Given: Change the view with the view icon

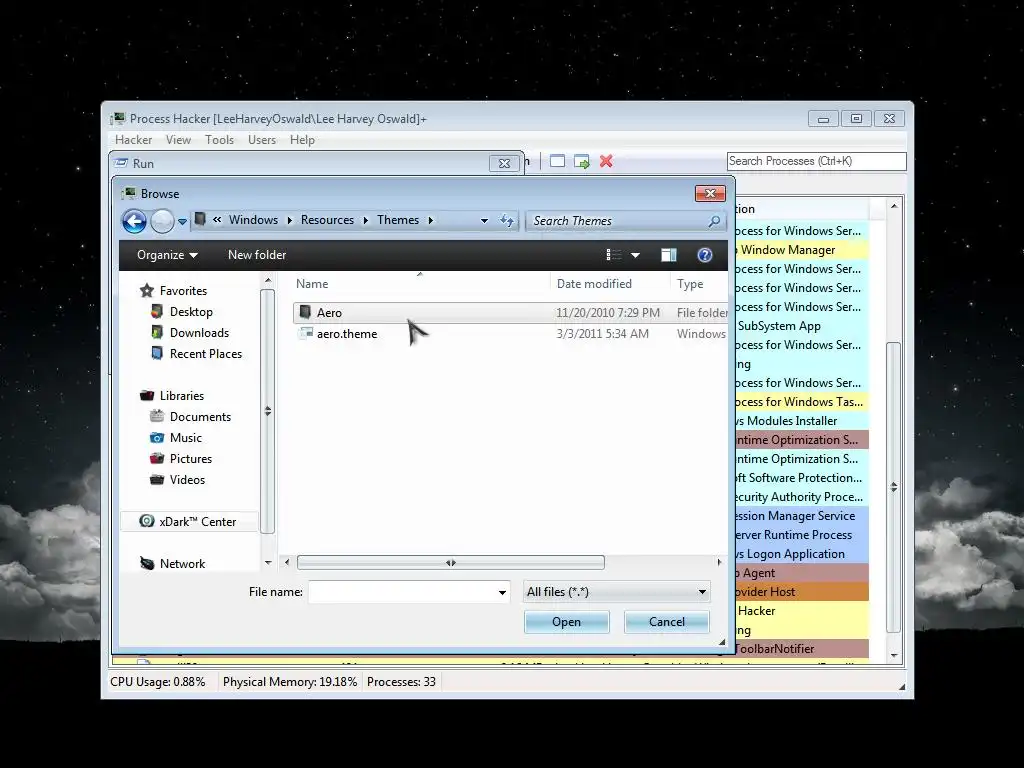Looking at the screenshot, I should [613, 255].
